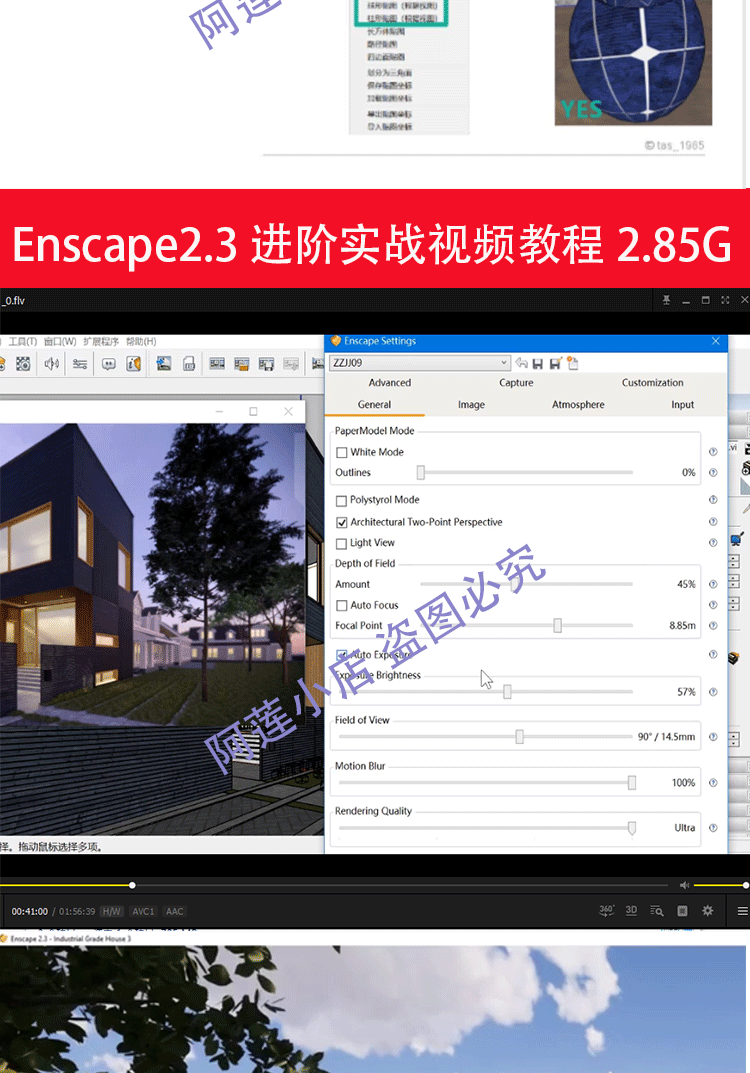The height and width of the screenshot is (1073, 750).
Task: Open the video player settings gear
Action: (x=708, y=910)
